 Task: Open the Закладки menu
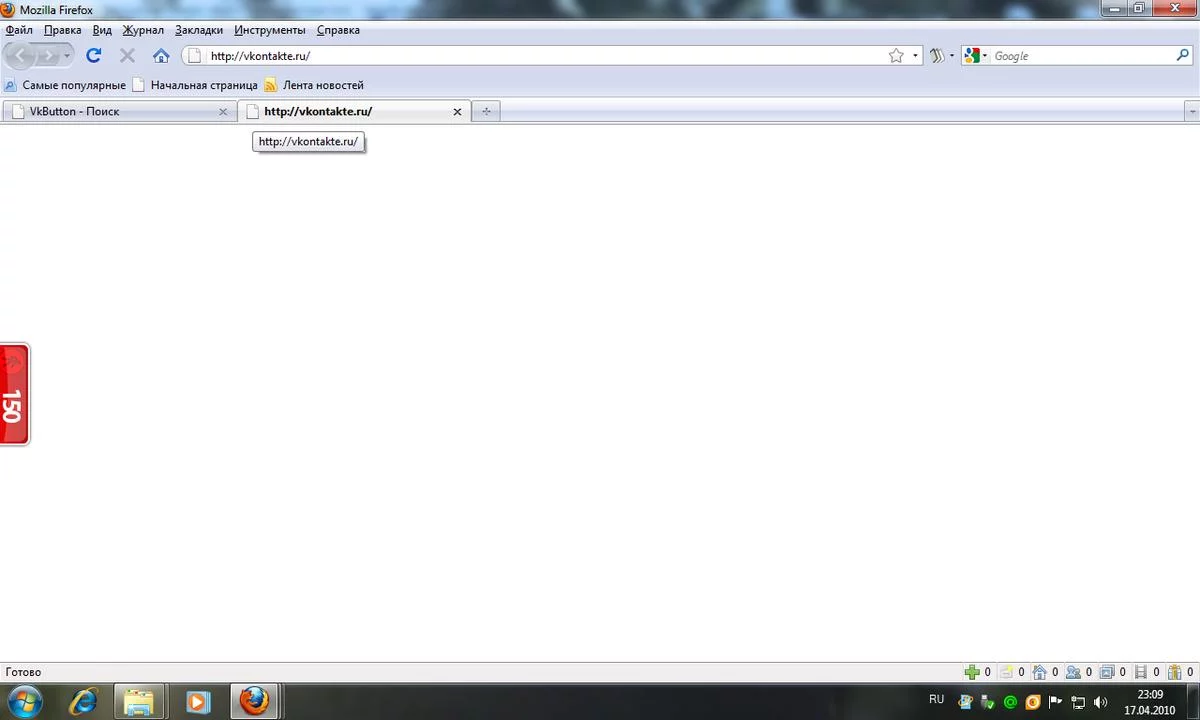click(199, 30)
